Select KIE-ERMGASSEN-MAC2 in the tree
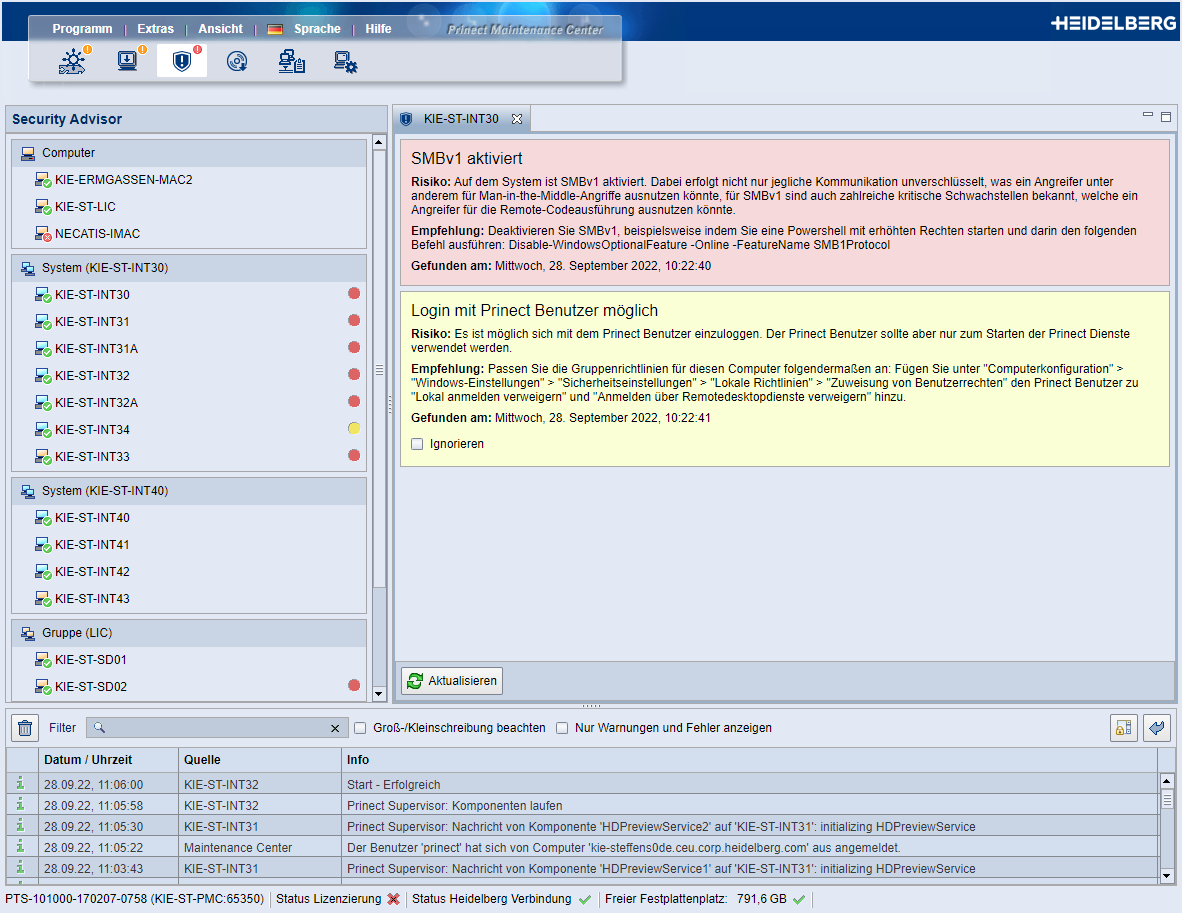 point(124,179)
